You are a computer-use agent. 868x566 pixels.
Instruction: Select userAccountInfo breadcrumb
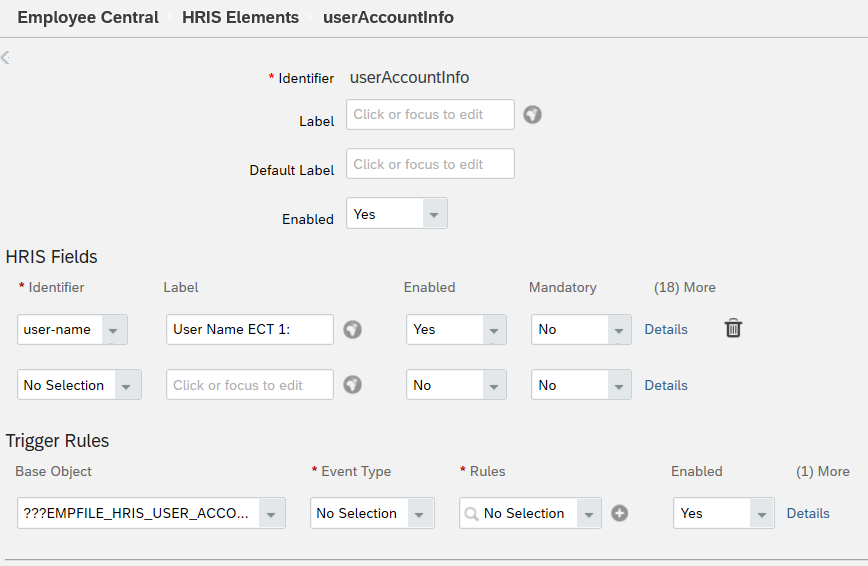389,17
